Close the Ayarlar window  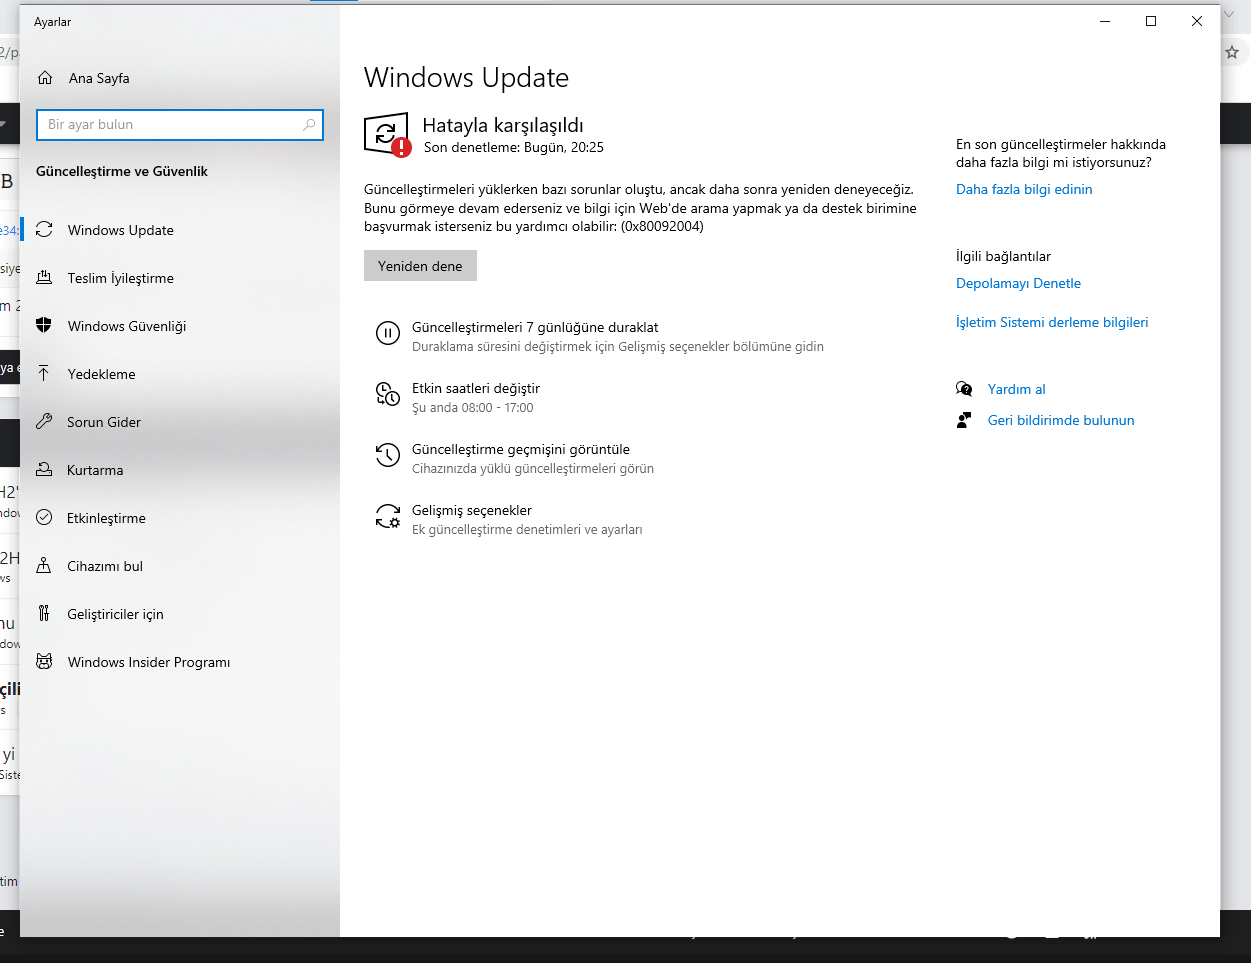click(x=1197, y=21)
